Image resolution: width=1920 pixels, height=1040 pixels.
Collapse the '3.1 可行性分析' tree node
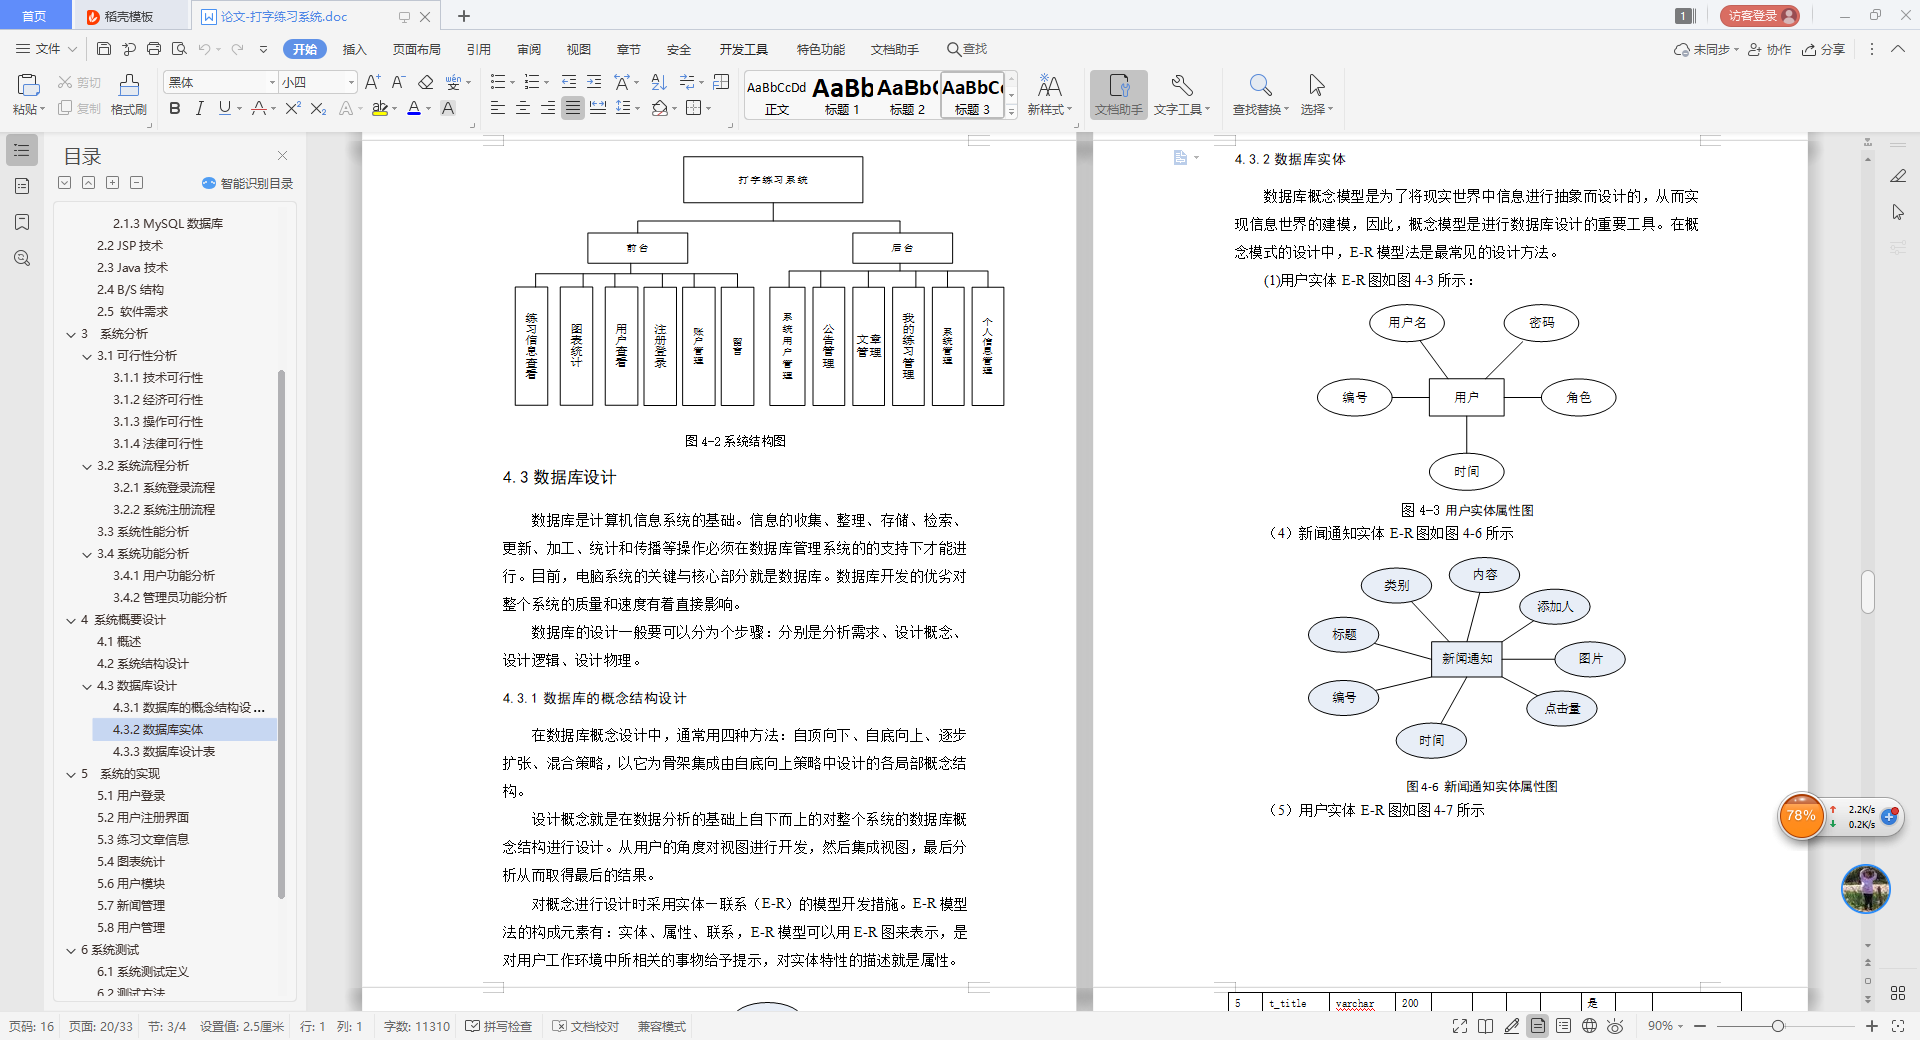pos(87,356)
